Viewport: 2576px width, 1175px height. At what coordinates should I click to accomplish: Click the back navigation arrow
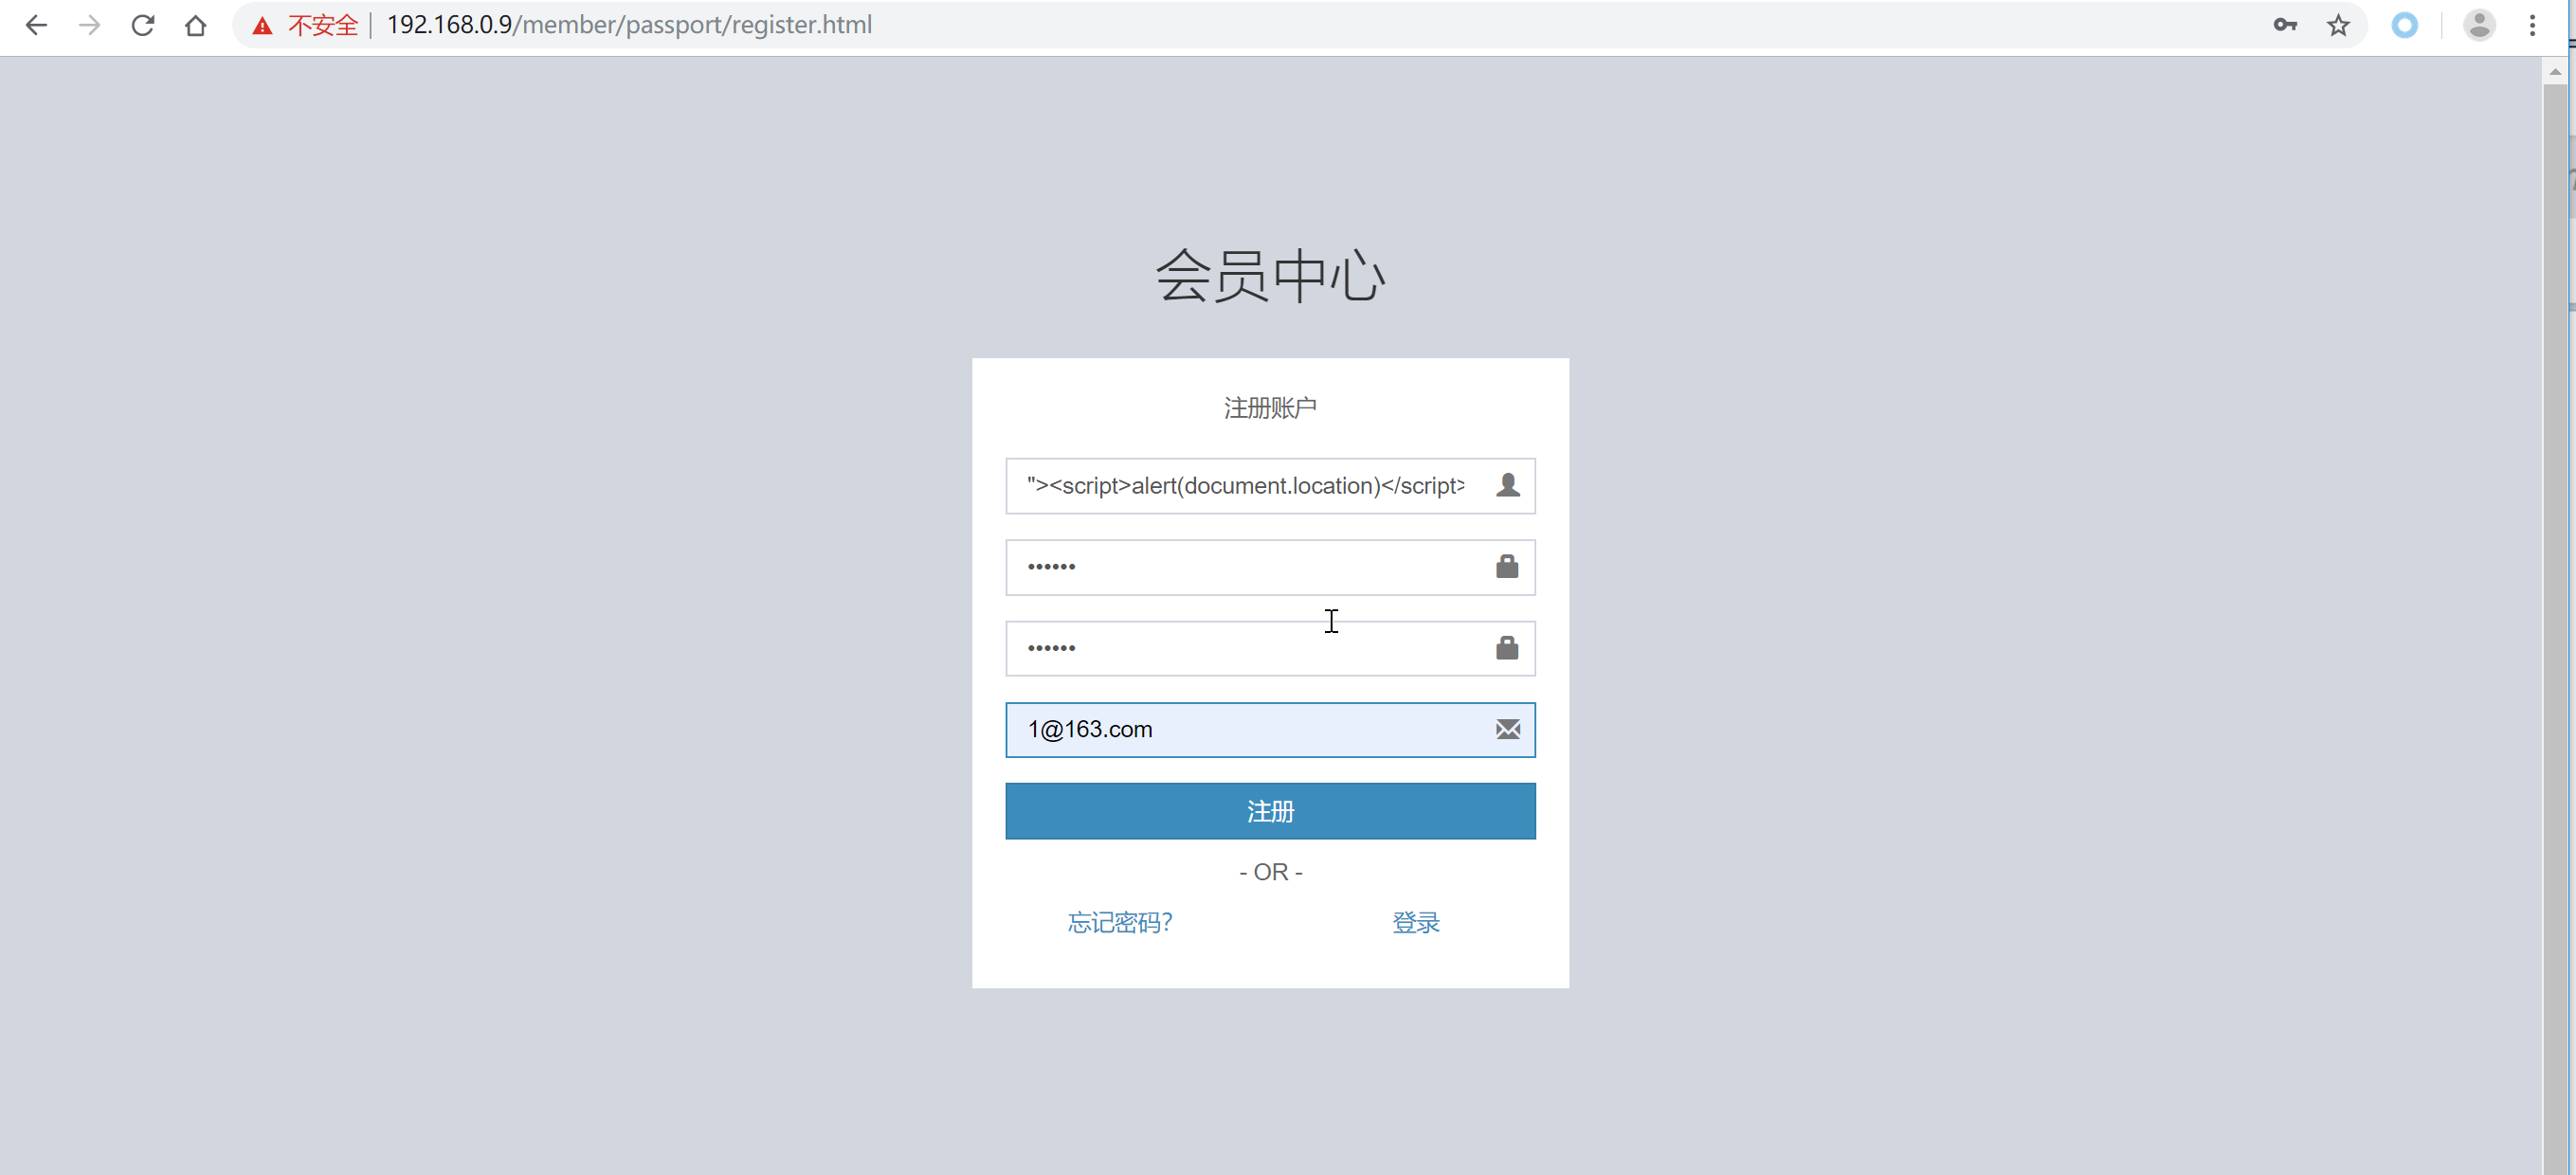coord(37,25)
